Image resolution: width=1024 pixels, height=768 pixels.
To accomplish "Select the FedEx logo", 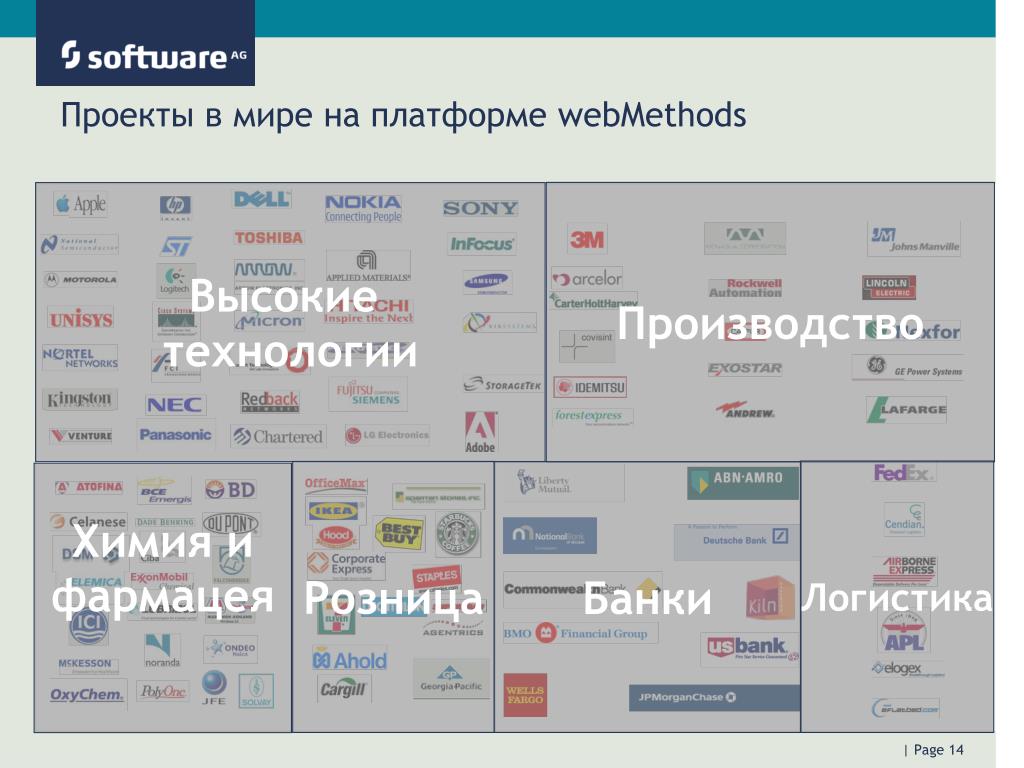I will click(904, 472).
